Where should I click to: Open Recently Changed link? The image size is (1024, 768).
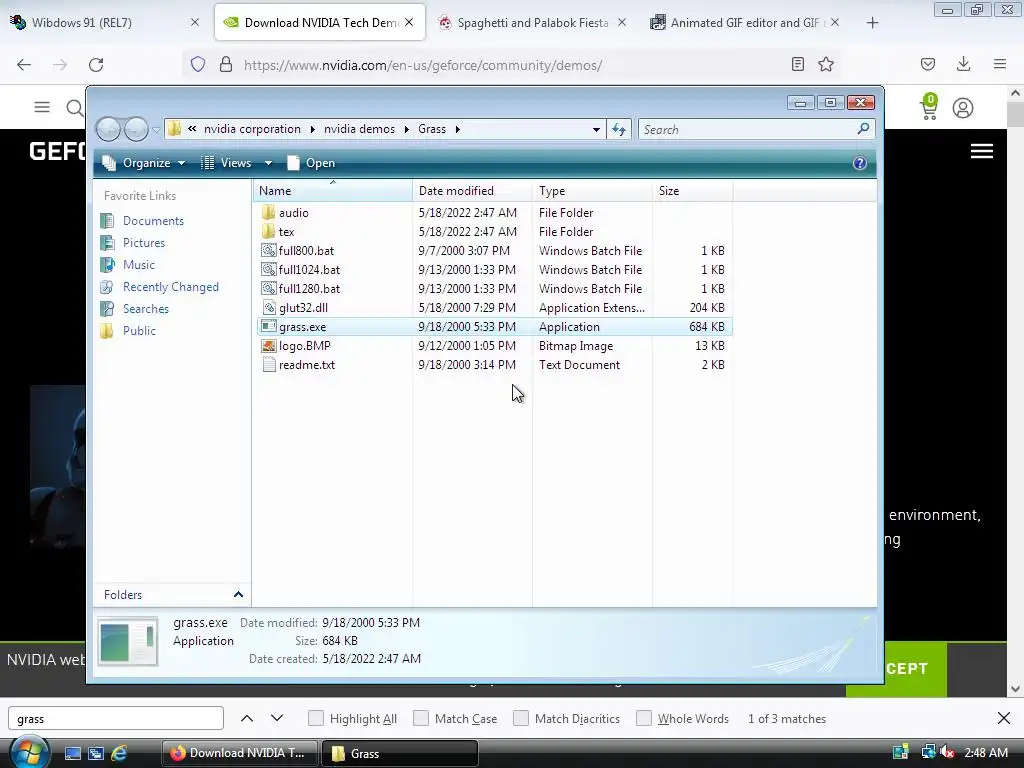(x=170, y=287)
